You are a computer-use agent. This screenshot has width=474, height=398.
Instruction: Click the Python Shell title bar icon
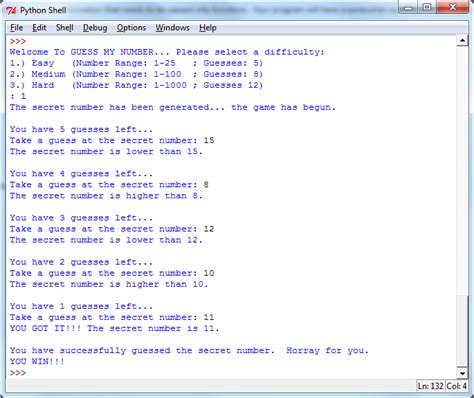pos(11,10)
